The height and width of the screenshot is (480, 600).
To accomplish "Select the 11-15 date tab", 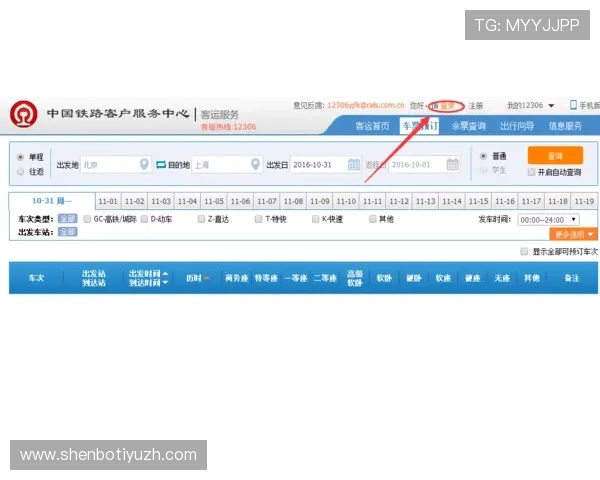I will 479,201.
